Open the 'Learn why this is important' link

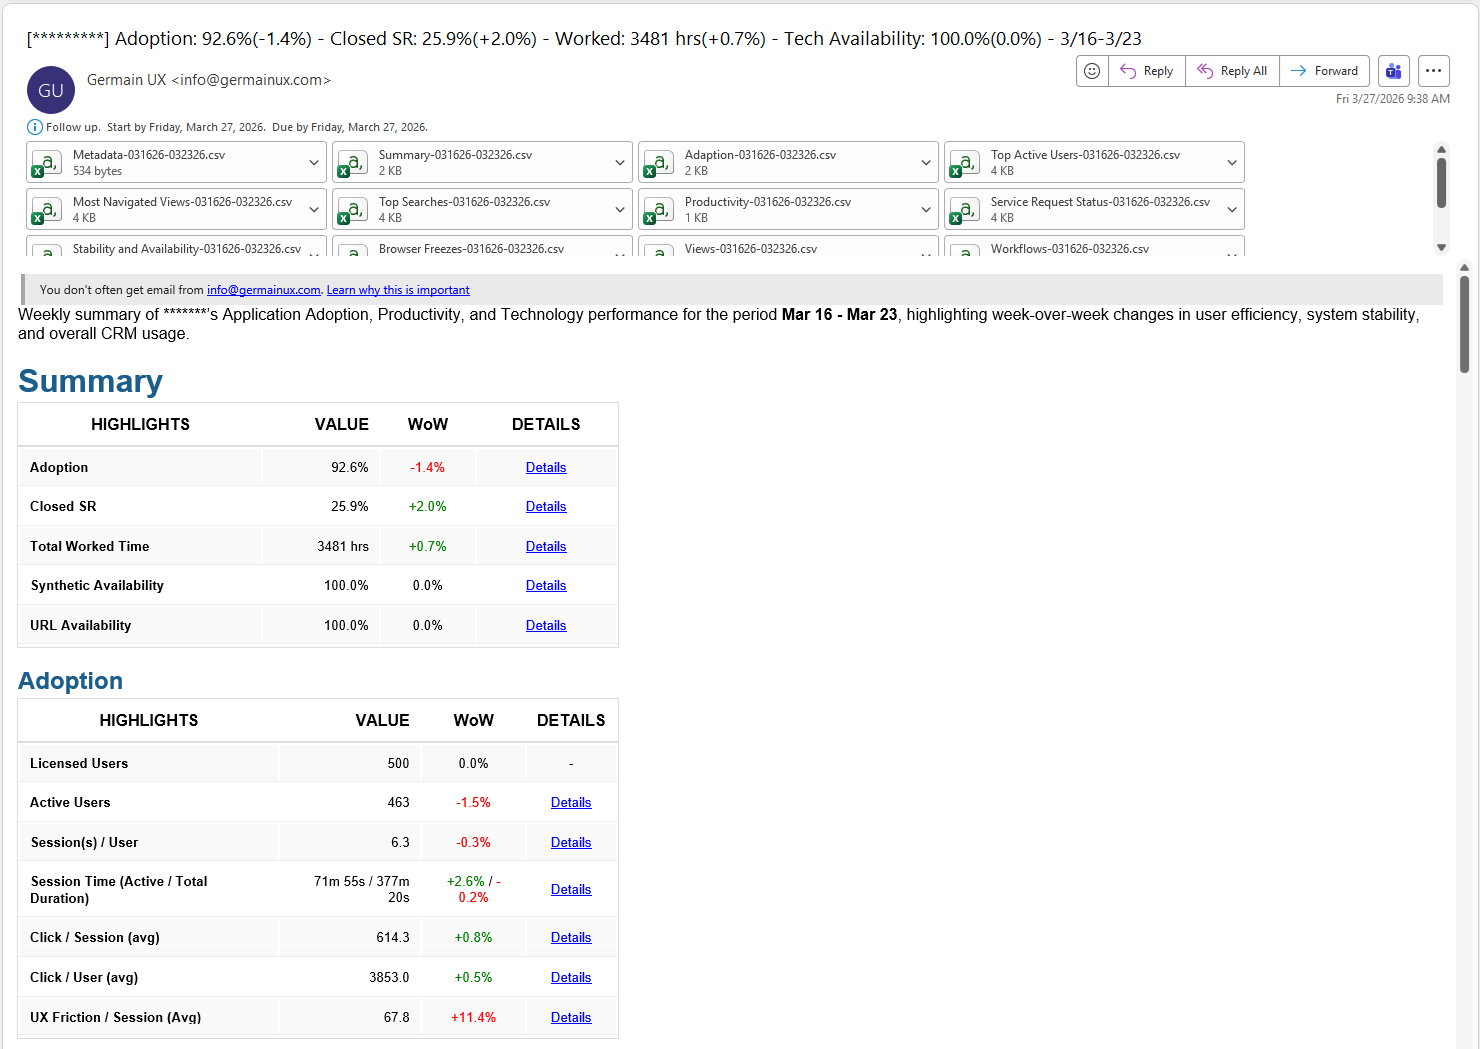click(398, 290)
